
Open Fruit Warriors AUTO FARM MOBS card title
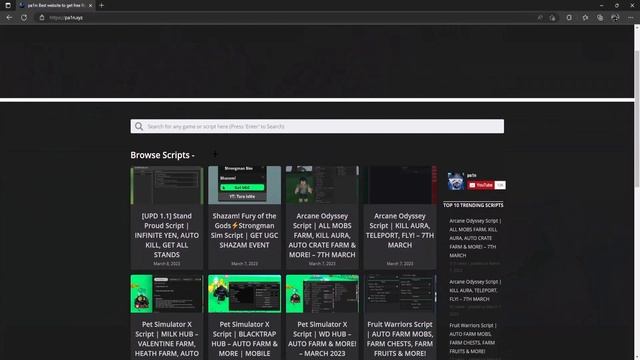(x=400, y=339)
